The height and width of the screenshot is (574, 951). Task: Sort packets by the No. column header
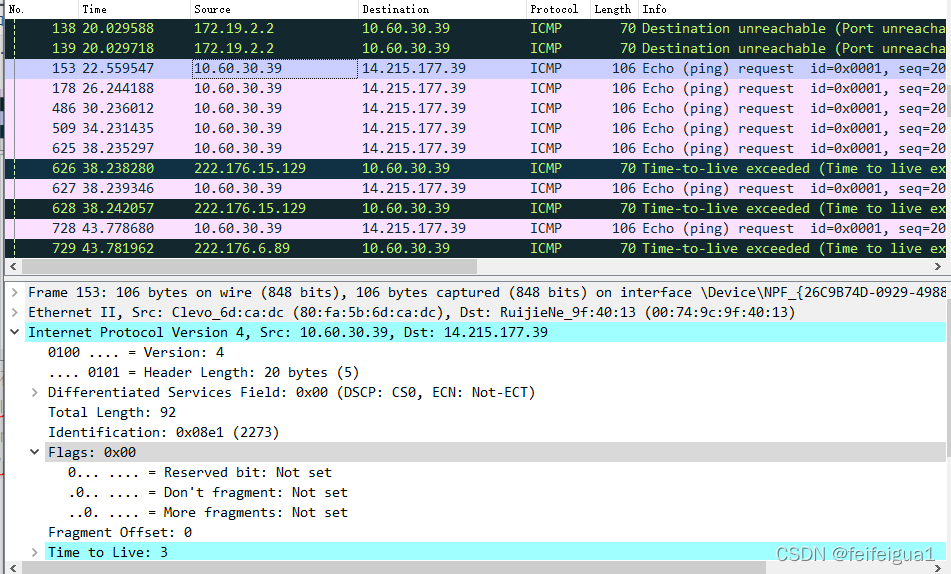pos(41,9)
